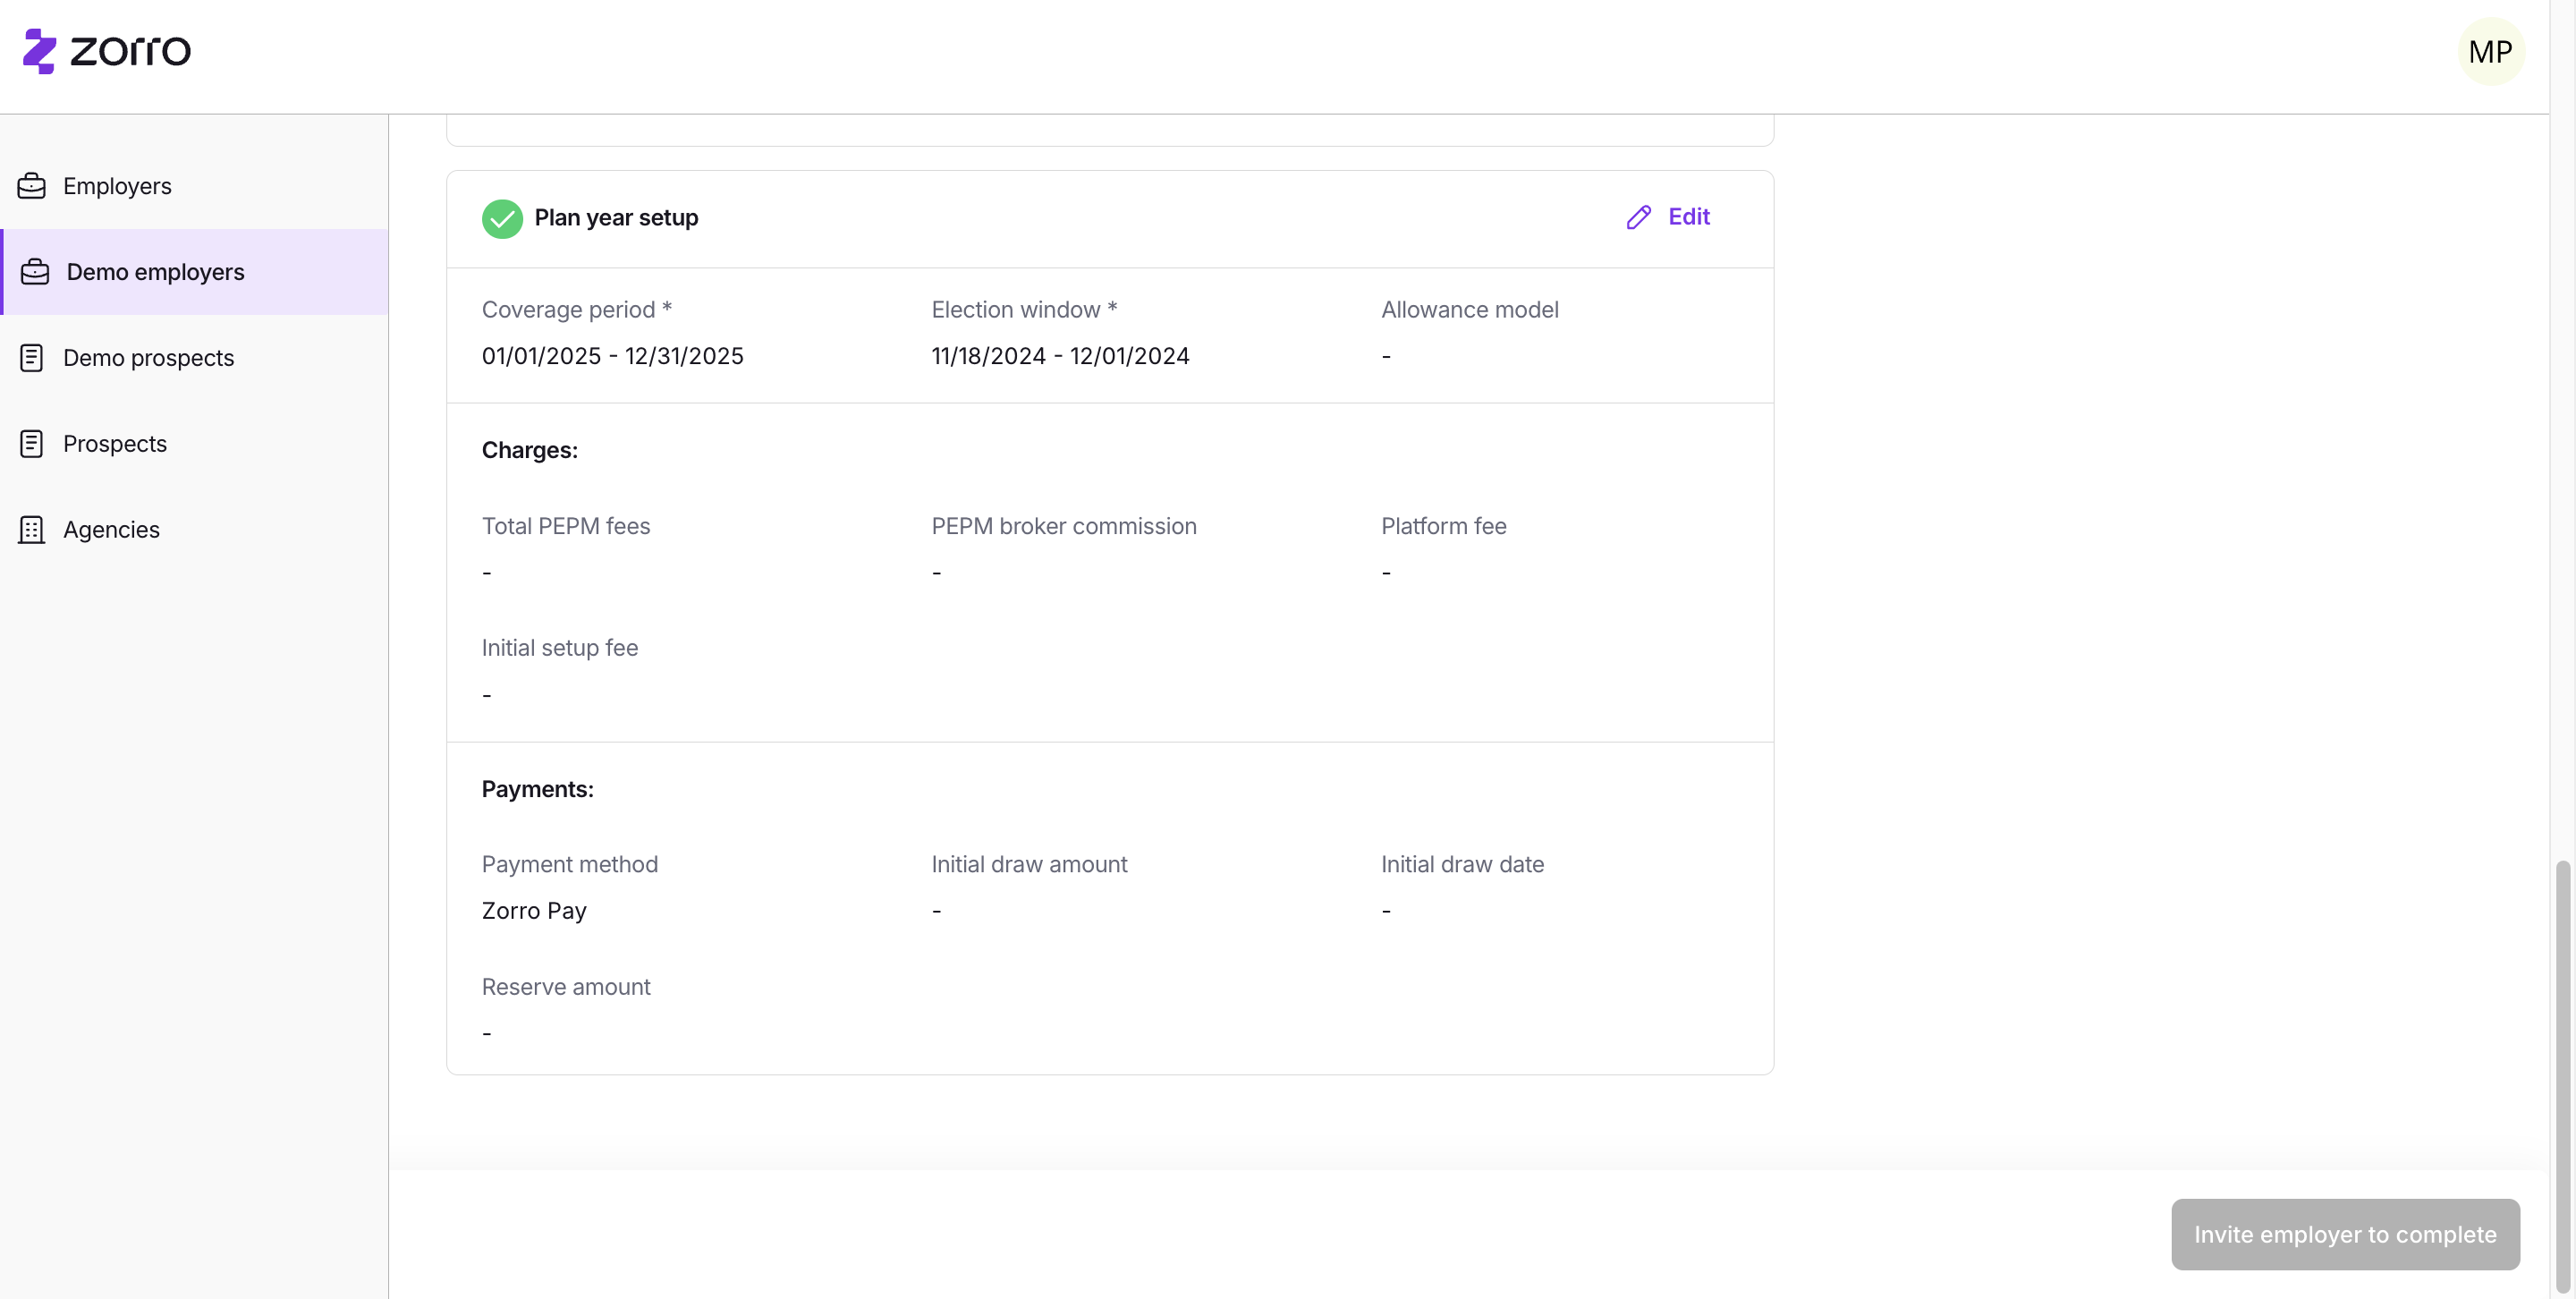Click the Plan year setup heading
This screenshot has height=1299, width=2576.
tap(616, 218)
